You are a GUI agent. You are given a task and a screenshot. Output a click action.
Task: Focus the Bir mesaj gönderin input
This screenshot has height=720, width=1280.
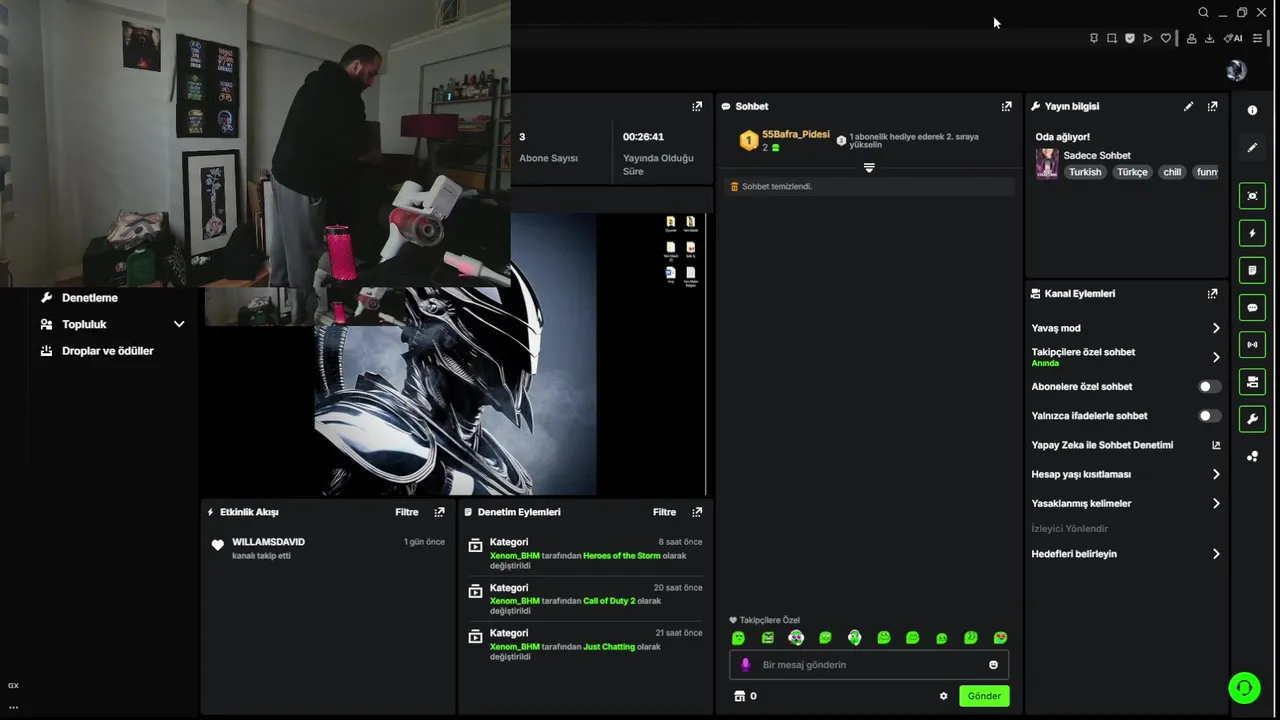868,665
